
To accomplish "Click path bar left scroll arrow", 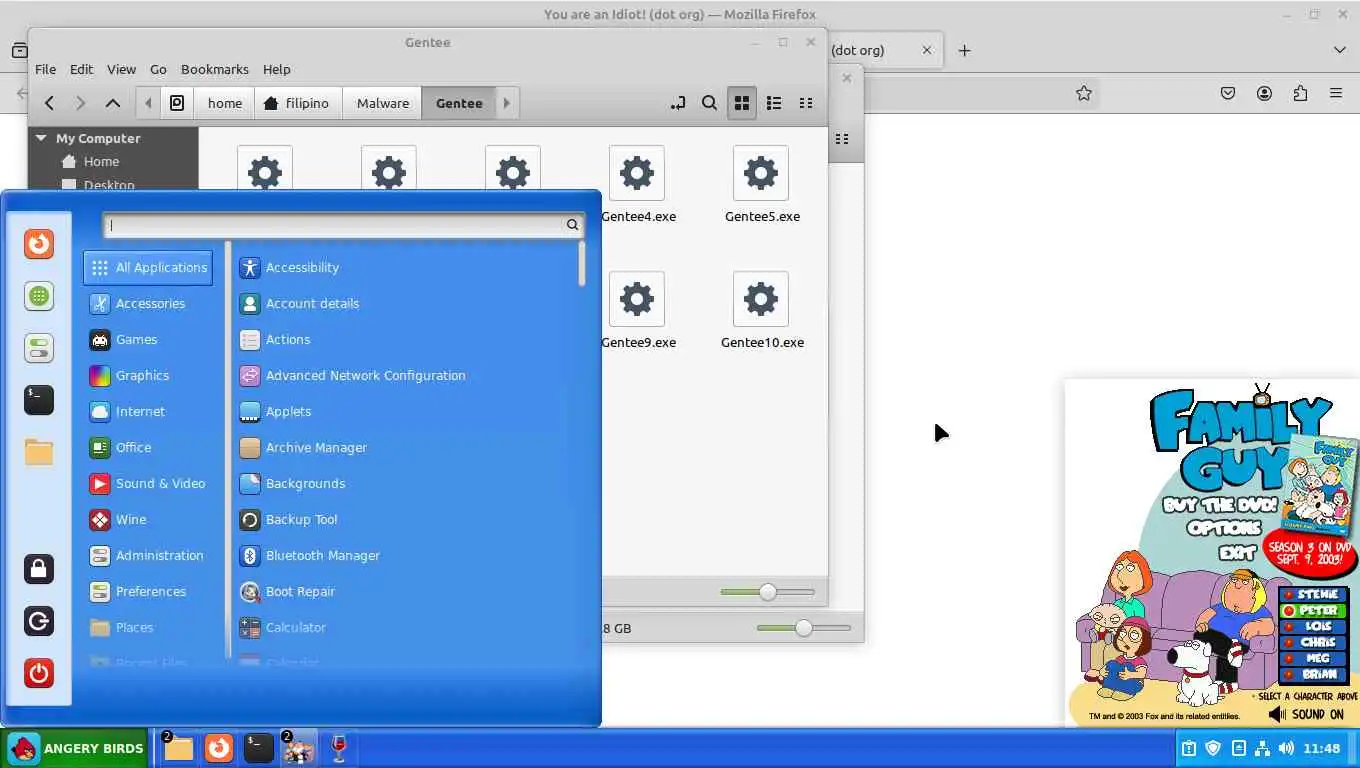I will [149, 103].
